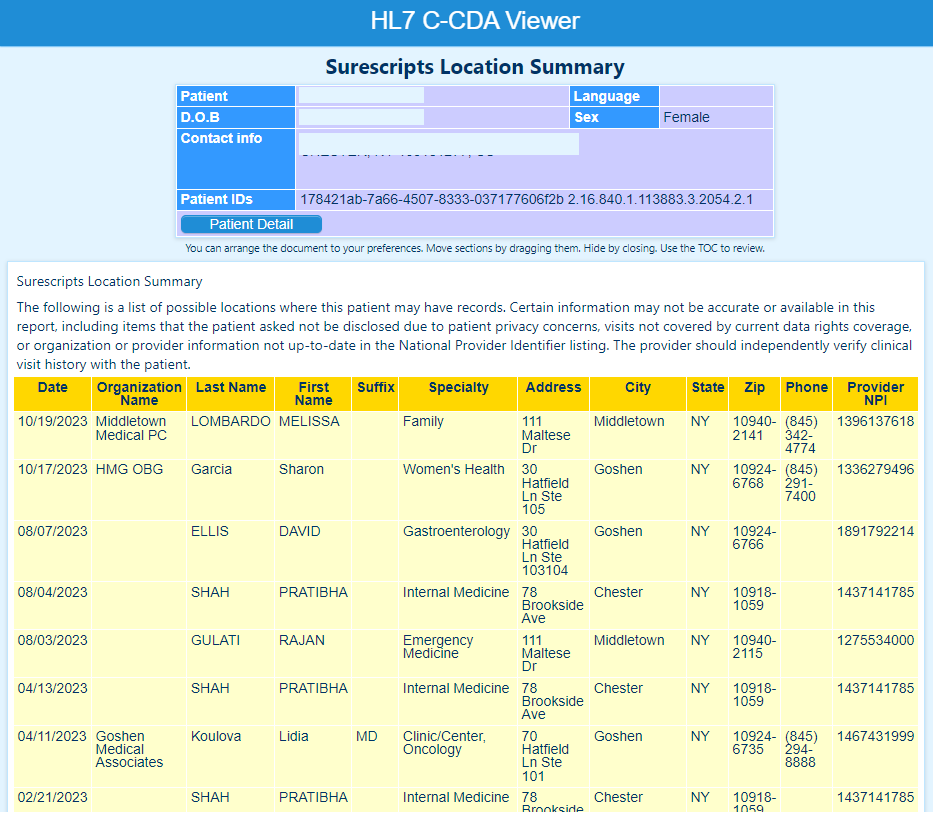The height and width of the screenshot is (832, 933).
Task: Click the Last Name column header
Action: pos(230,387)
